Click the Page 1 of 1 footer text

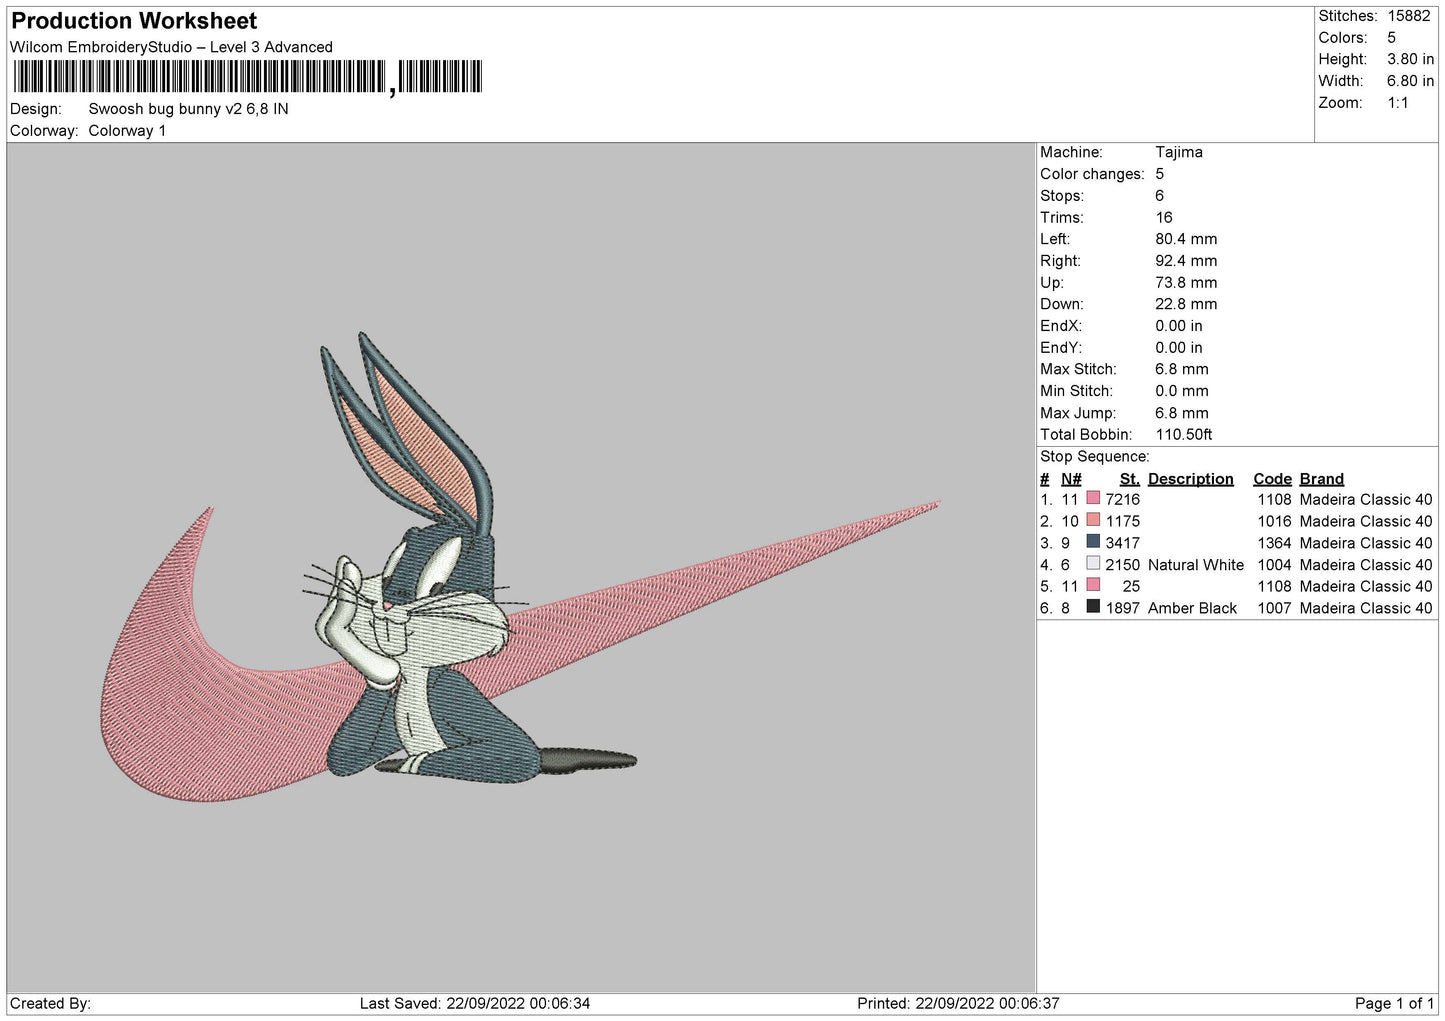[x=1394, y=1003]
